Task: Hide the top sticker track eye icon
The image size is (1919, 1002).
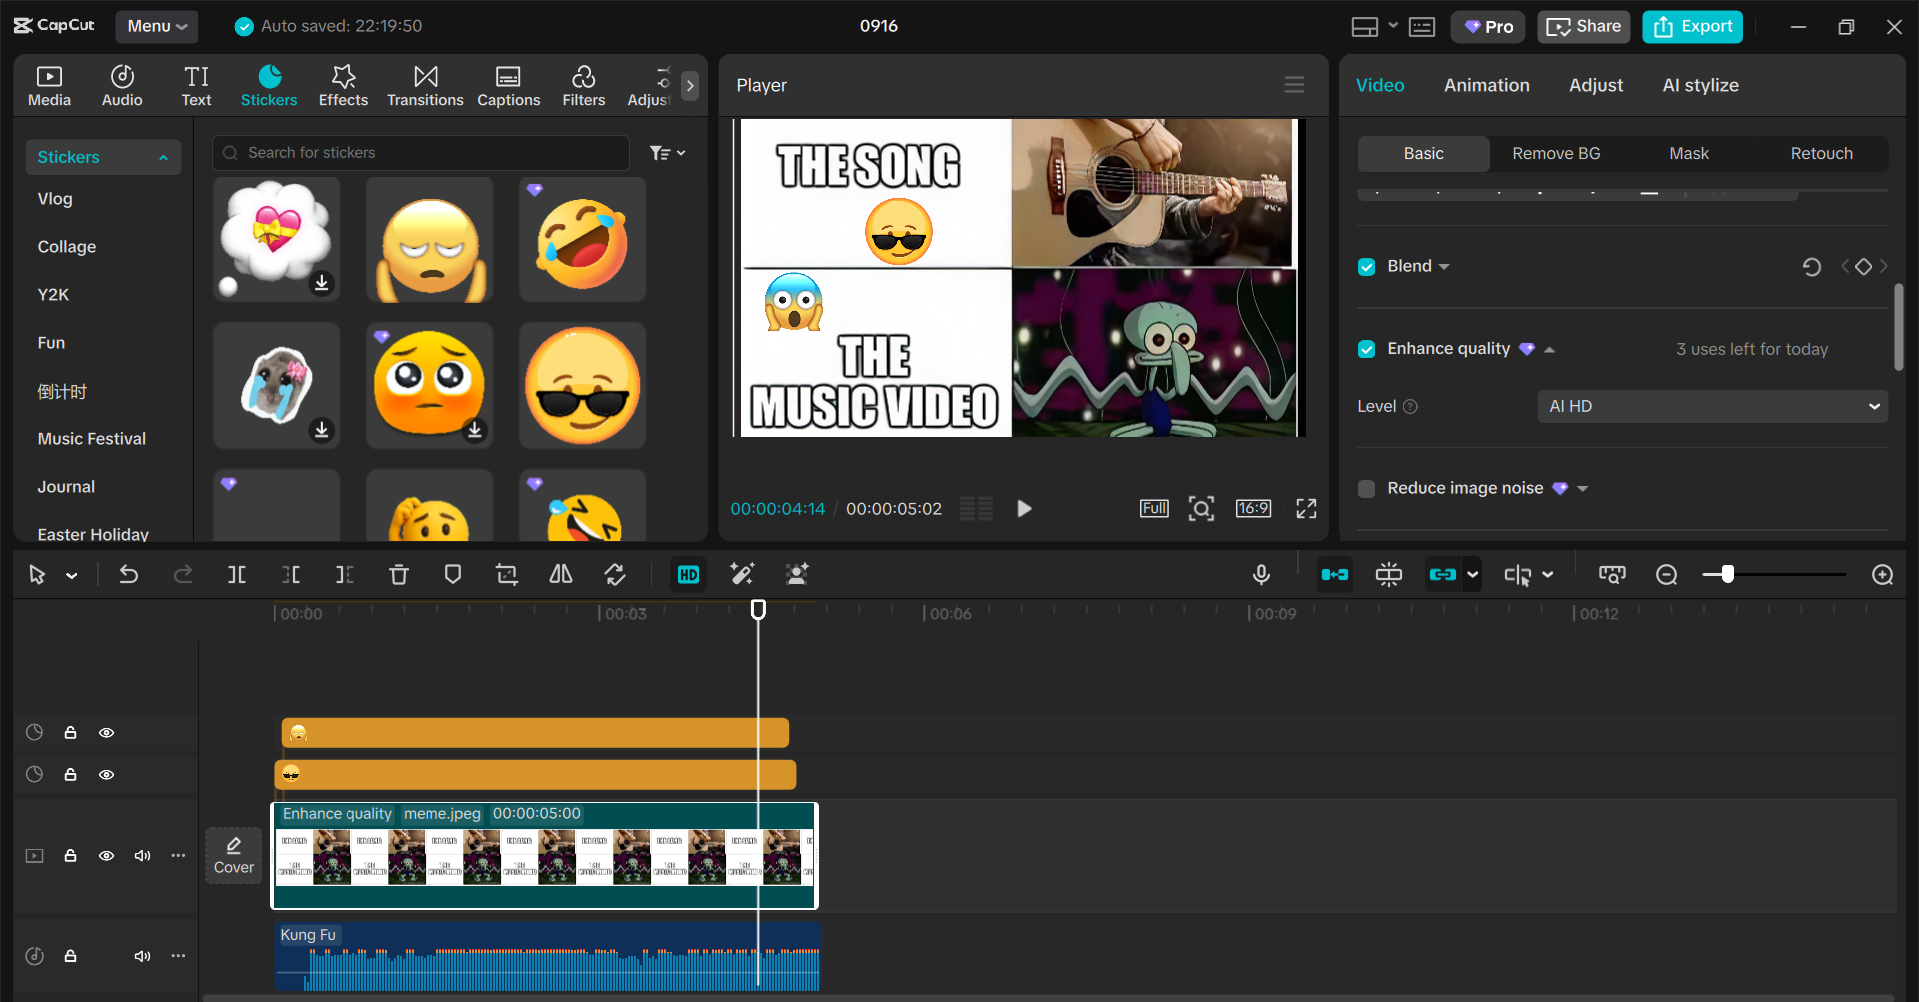Action: pyautogui.click(x=106, y=733)
